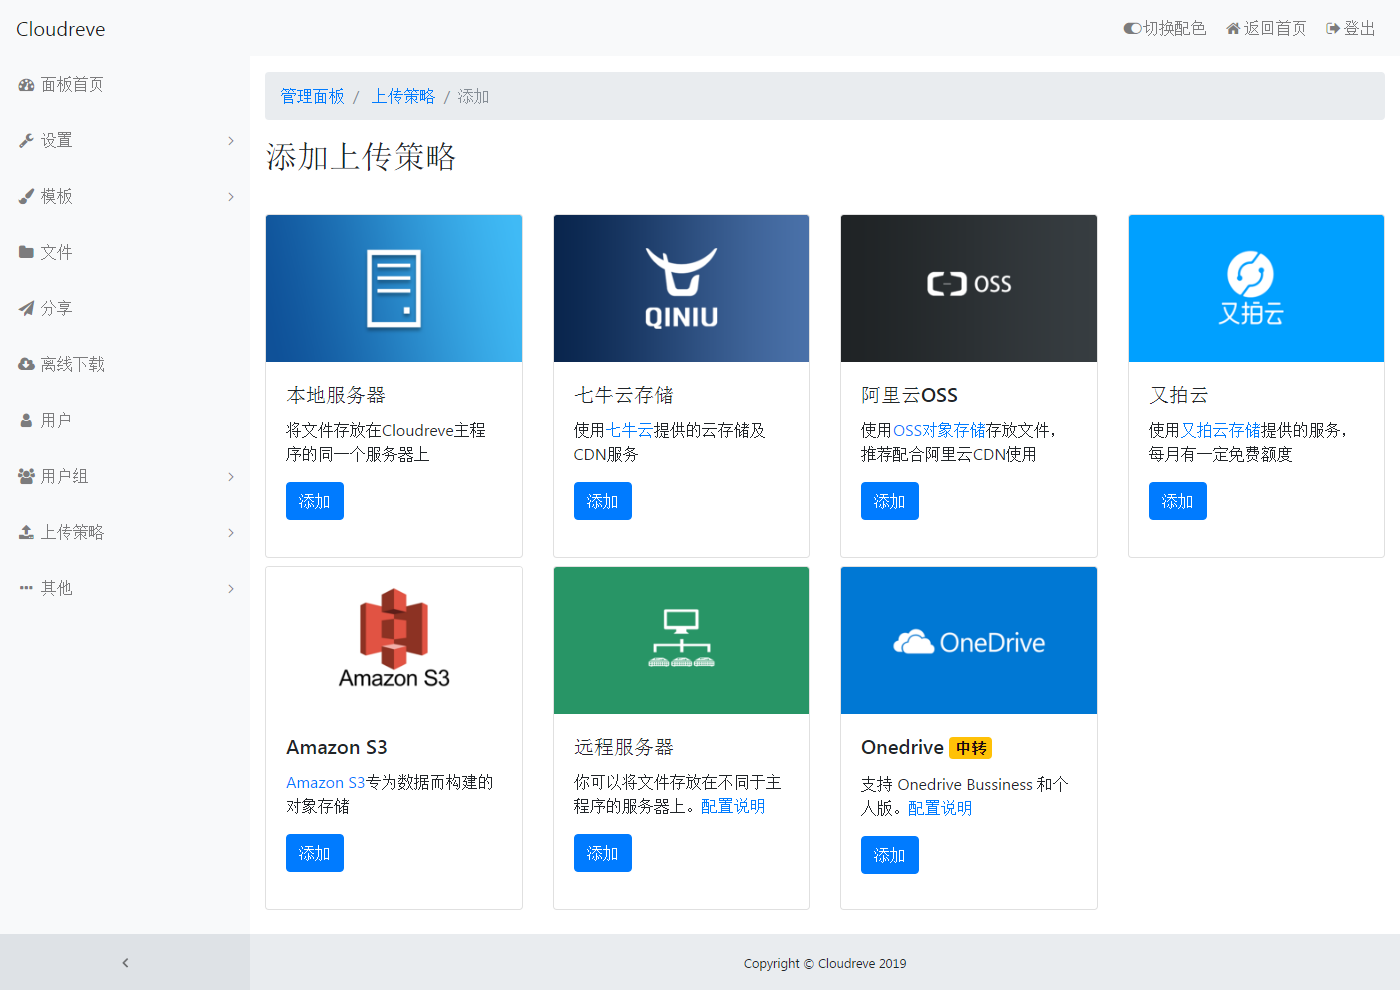The image size is (1400, 990).
Task: Expand the 模板 submenu chevron
Action: [x=231, y=197]
